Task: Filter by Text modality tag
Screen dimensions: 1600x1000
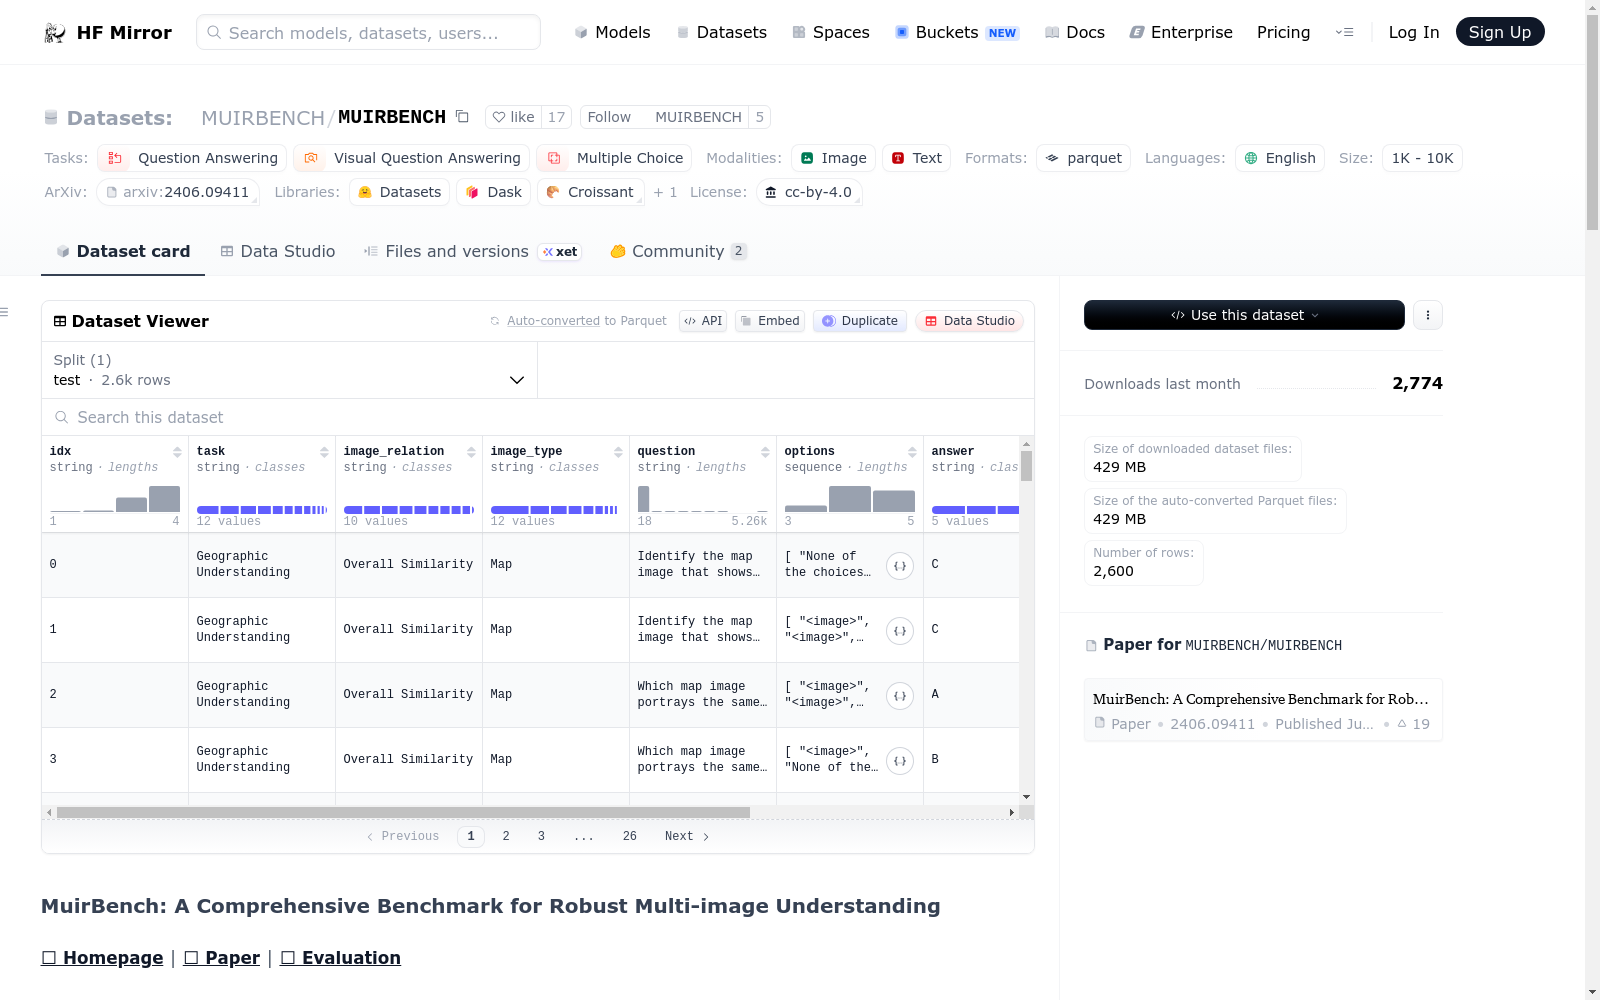Action: (916, 158)
